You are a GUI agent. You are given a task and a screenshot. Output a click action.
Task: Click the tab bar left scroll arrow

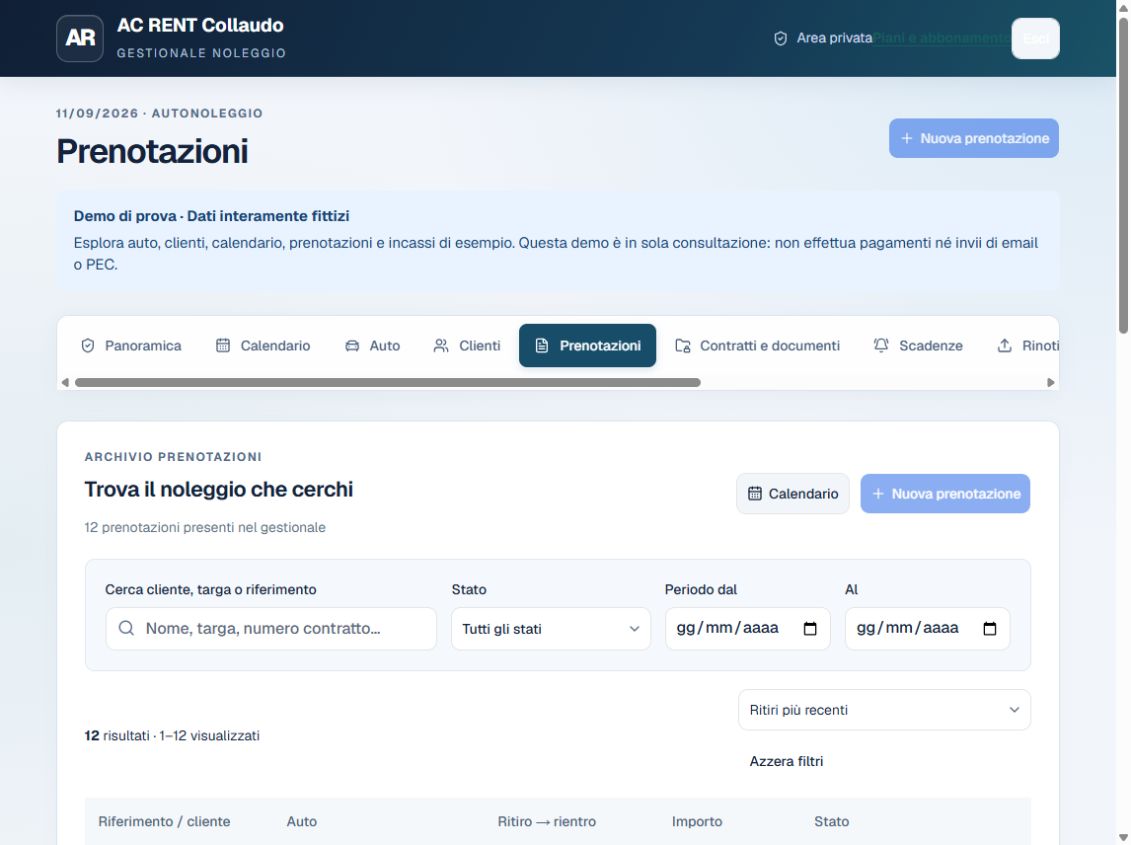click(65, 382)
